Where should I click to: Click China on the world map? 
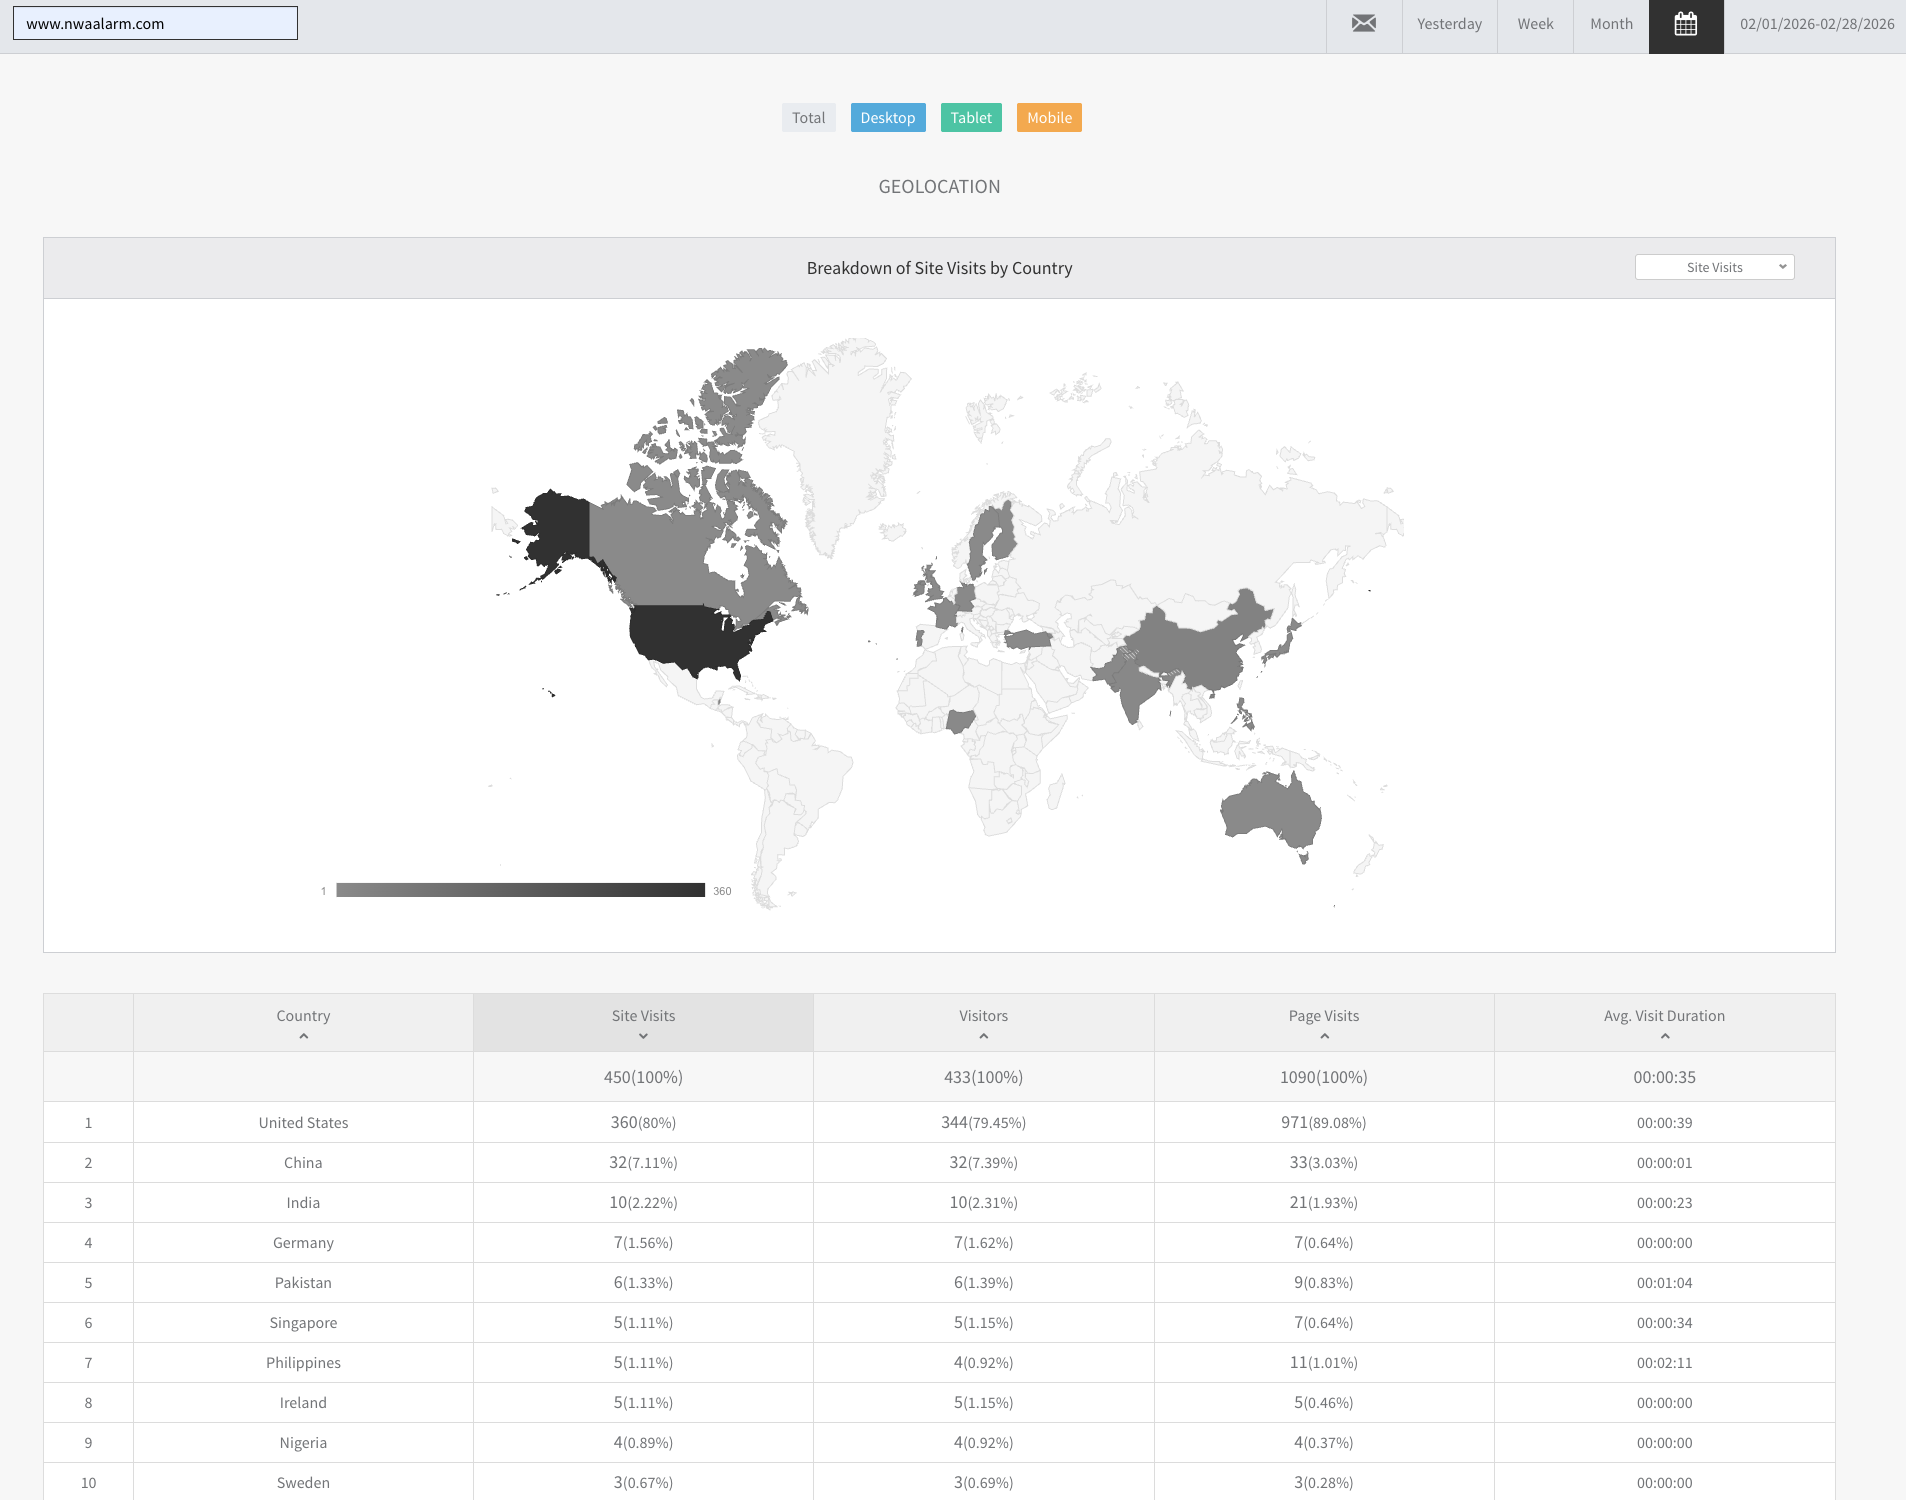[x=1195, y=645]
